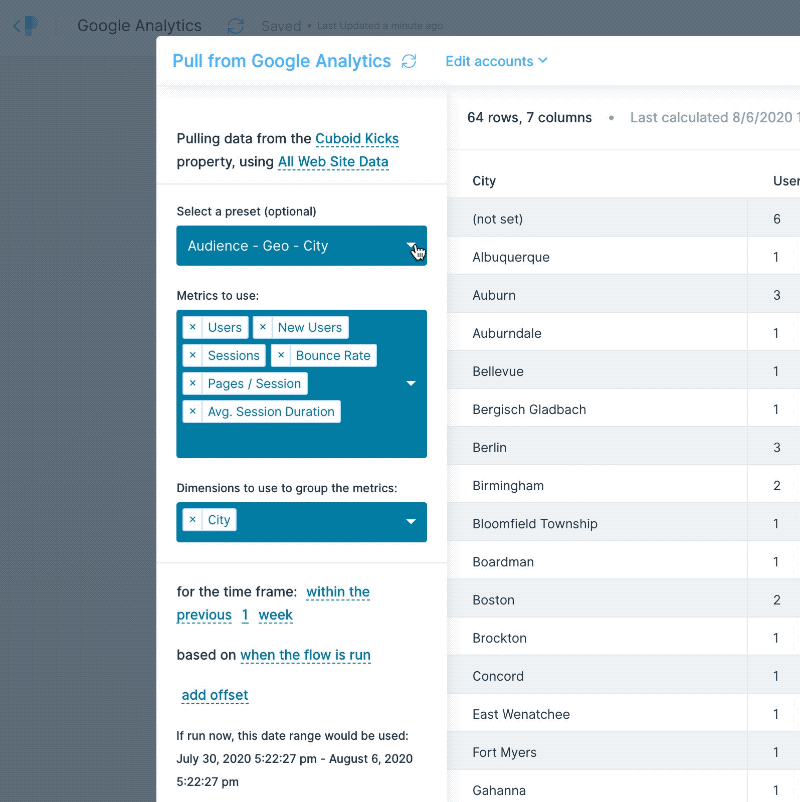Viewport: 800px width, 802px height.
Task: Select the (not set) city row
Action: (x=623, y=219)
